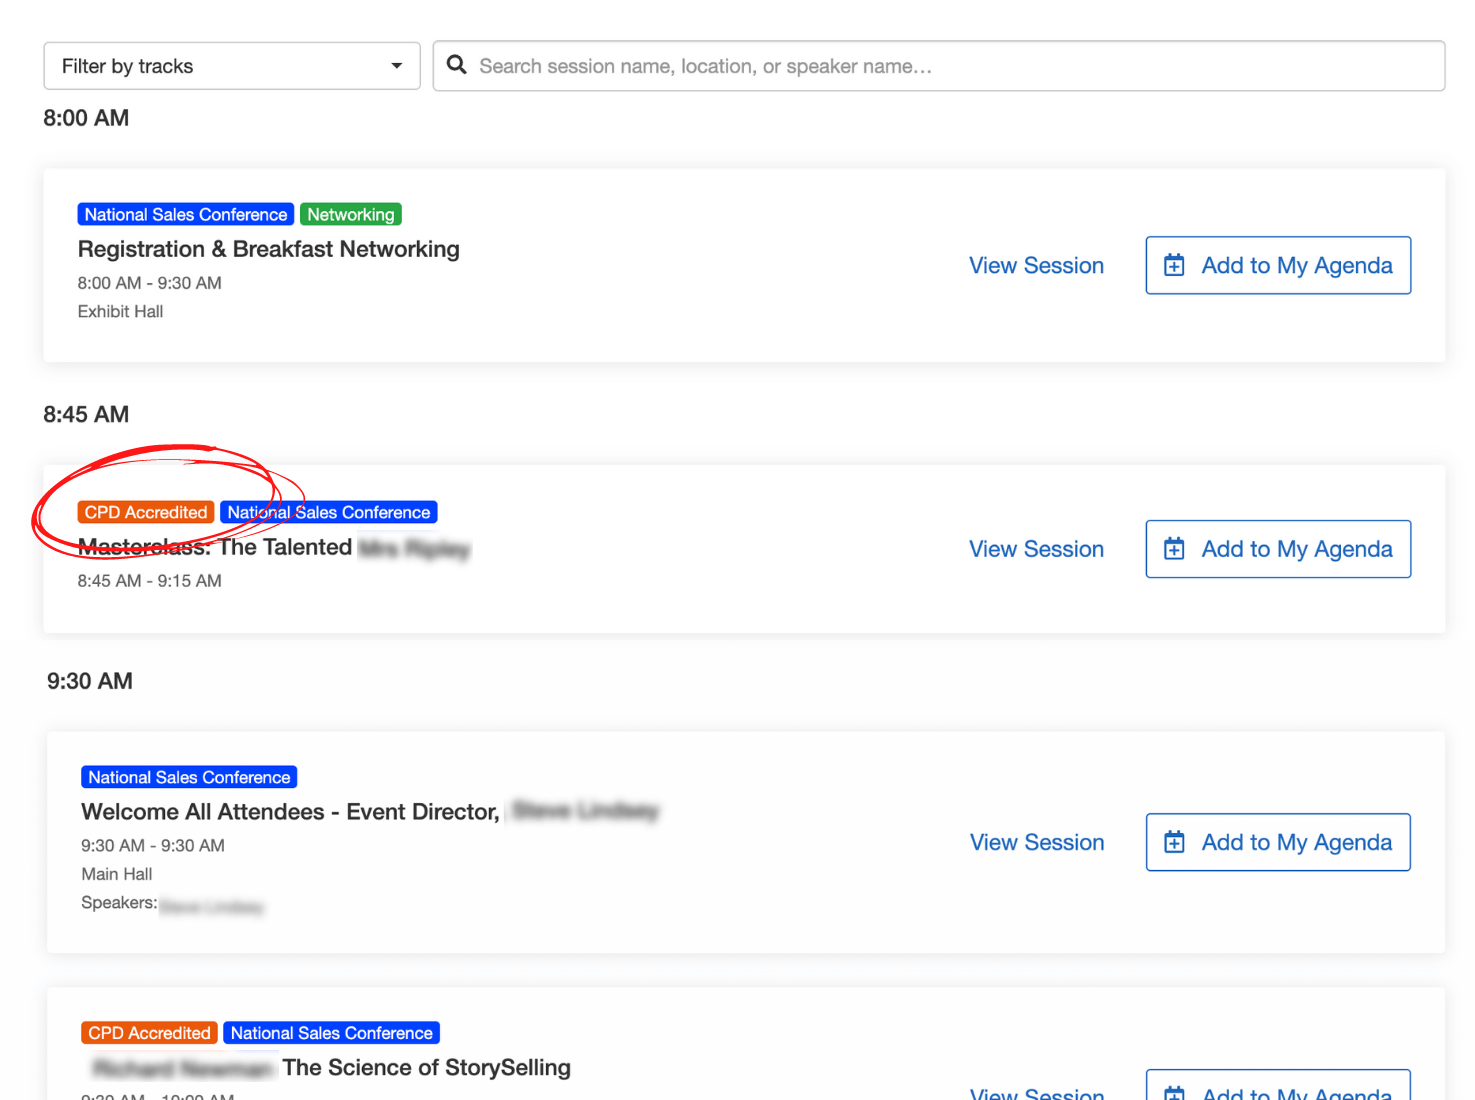Add Registration & Breakfast Networking to agenda
The width and height of the screenshot is (1475, 1100).
coord(1278,266)
